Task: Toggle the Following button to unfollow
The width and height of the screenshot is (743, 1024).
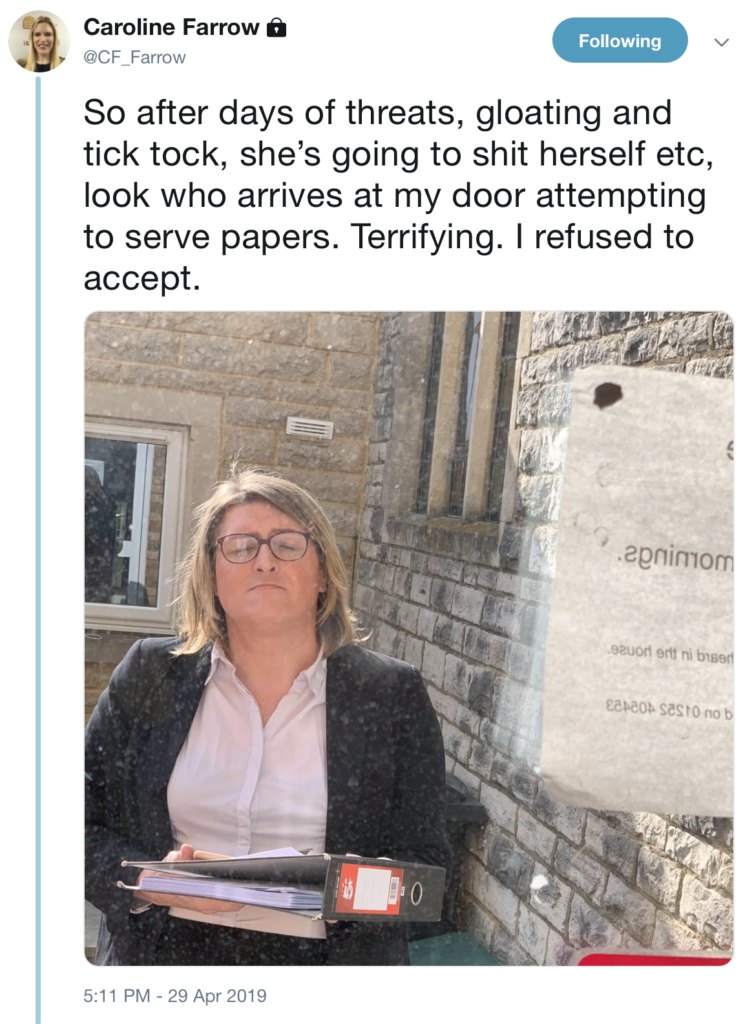Action: tap(620, 40)
